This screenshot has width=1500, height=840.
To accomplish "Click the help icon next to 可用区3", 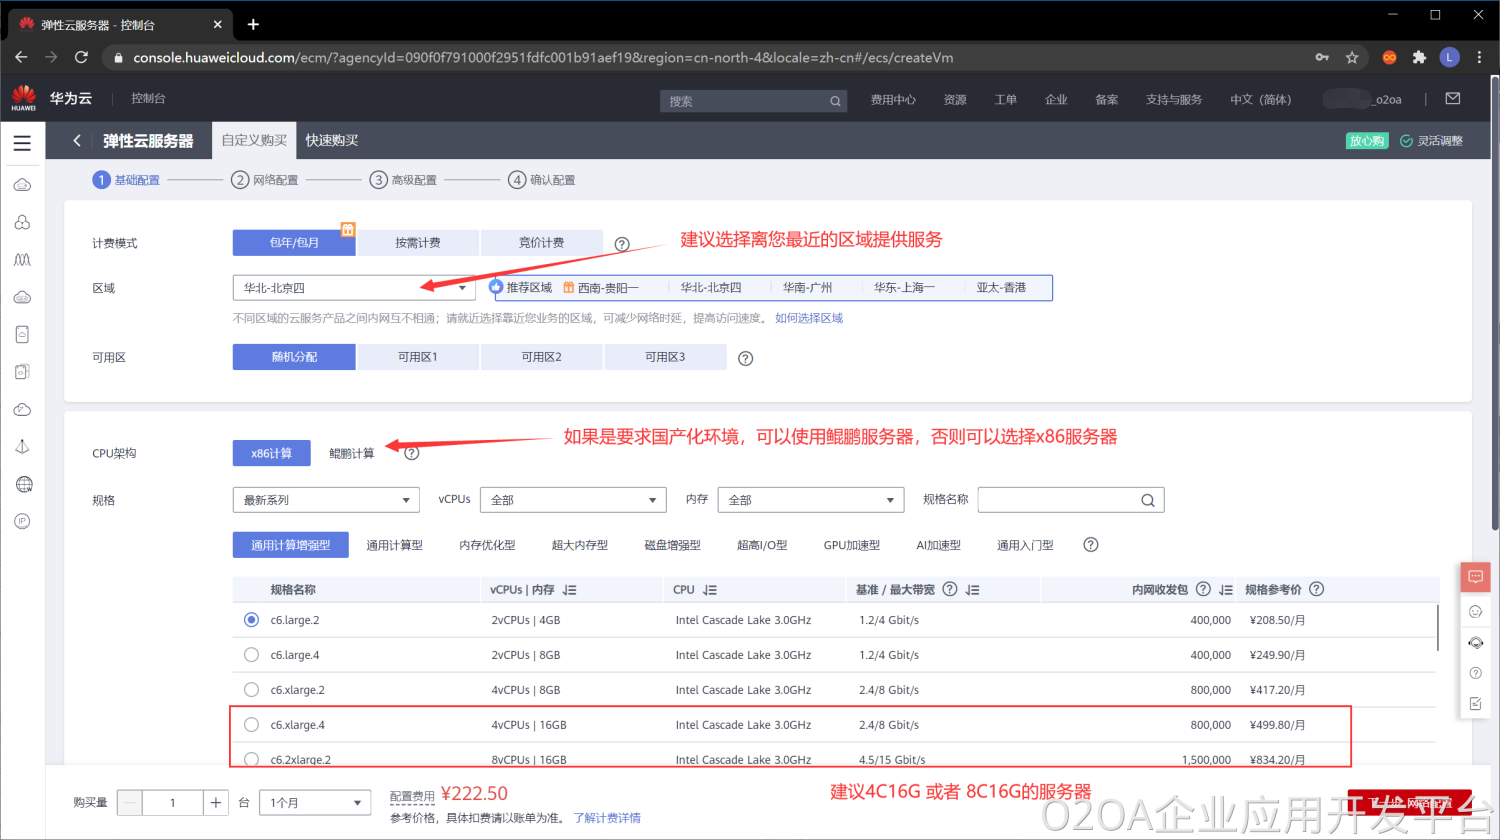I will coord(745,358).
